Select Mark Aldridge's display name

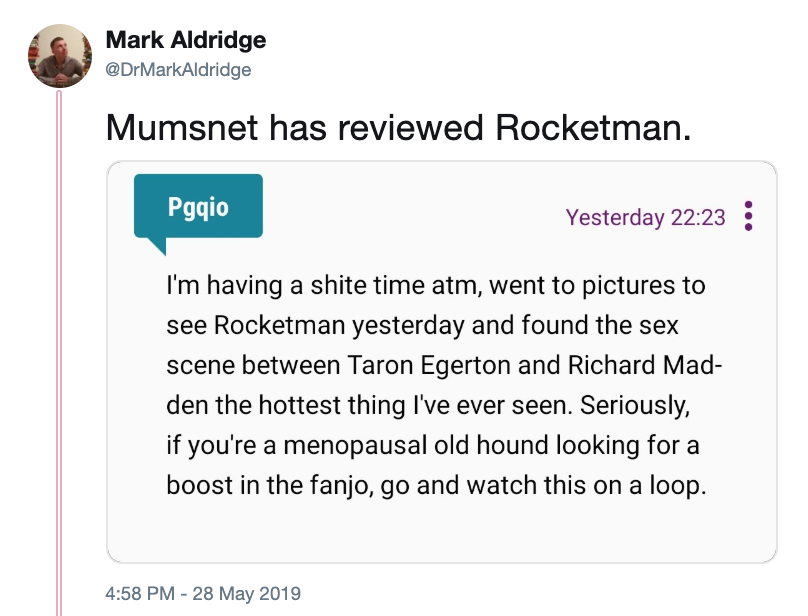[186, 41]
